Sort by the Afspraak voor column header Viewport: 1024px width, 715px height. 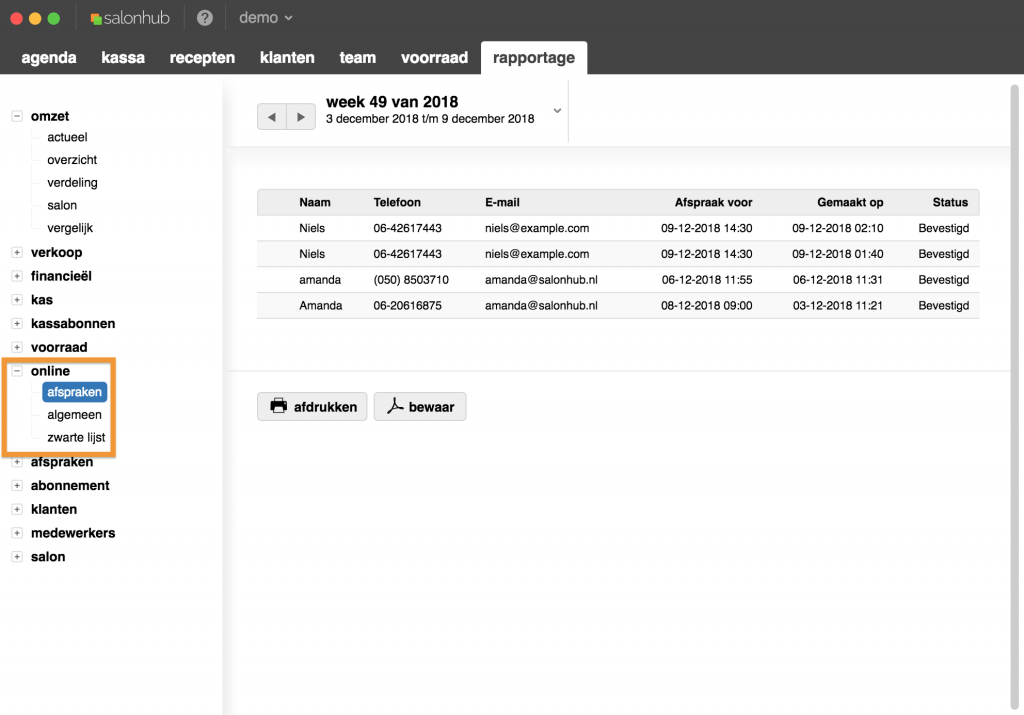(713, 202)
